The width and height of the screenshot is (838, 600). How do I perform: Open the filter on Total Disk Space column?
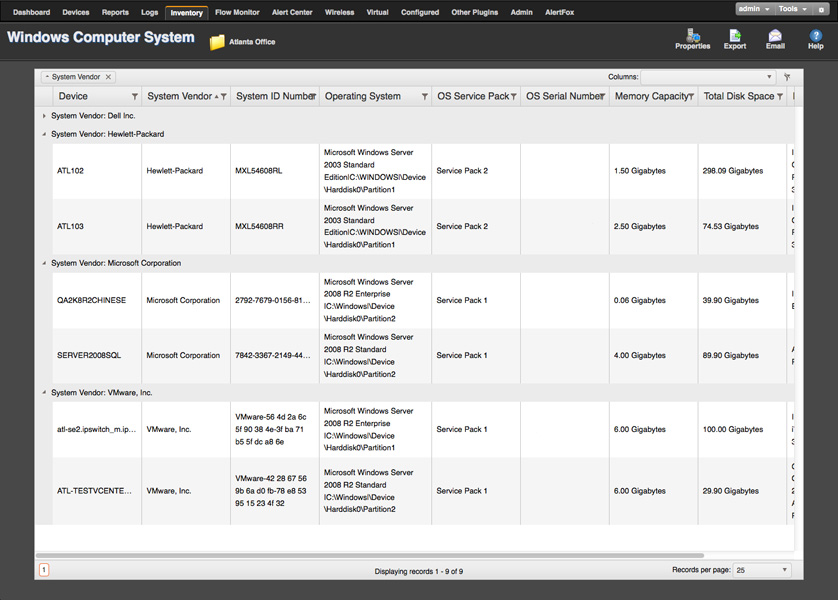click(x=781, y=97)
